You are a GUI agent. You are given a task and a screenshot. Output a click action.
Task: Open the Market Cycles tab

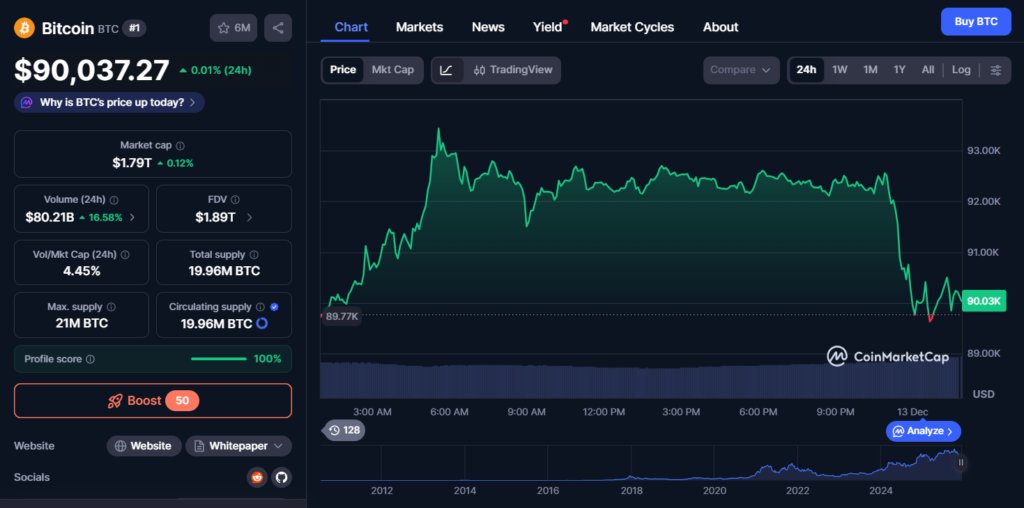(632, 27)
